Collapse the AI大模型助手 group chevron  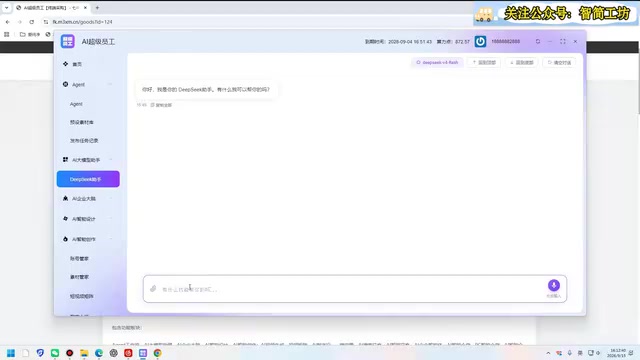[x=111, y=160]
